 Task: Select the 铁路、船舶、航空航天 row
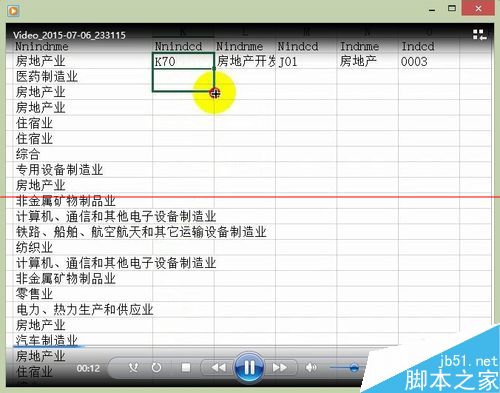pyautogui.click(x=141, y=232)
